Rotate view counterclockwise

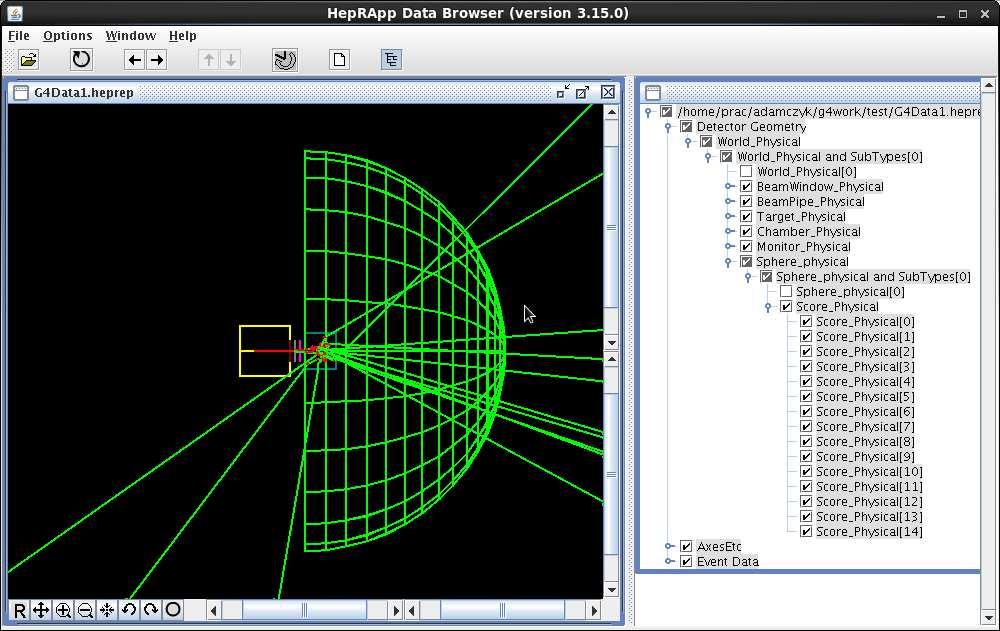point(129,611)
